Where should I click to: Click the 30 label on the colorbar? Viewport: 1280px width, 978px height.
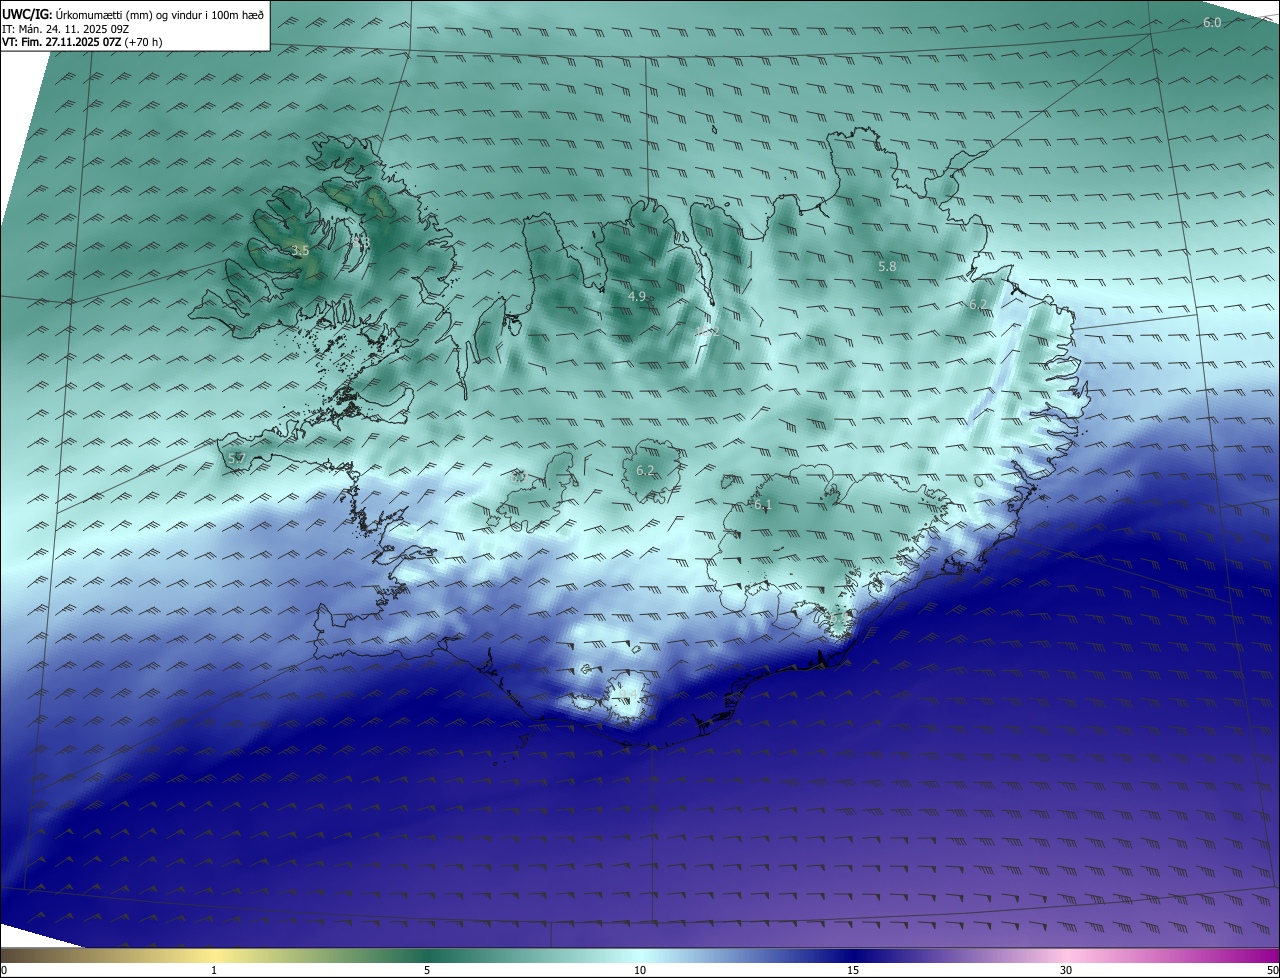(x=1066, y=970)
